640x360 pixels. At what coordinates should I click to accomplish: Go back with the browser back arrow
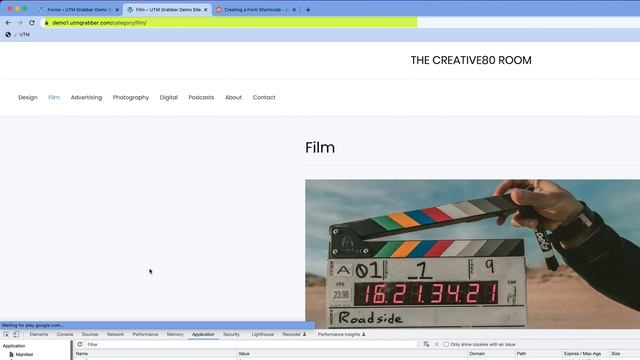click(8, 23)
